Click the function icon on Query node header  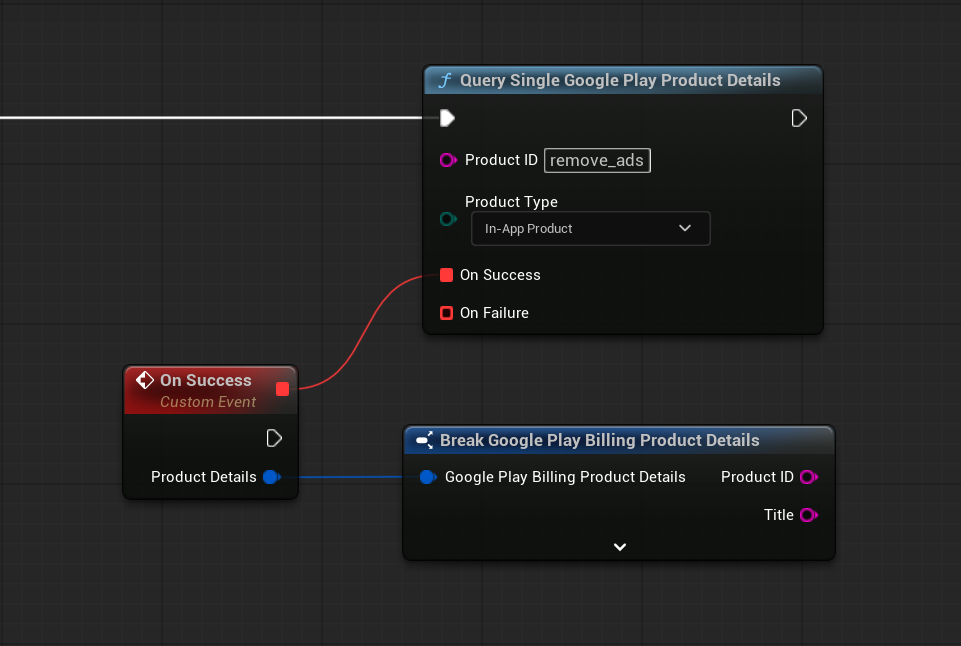445,80
